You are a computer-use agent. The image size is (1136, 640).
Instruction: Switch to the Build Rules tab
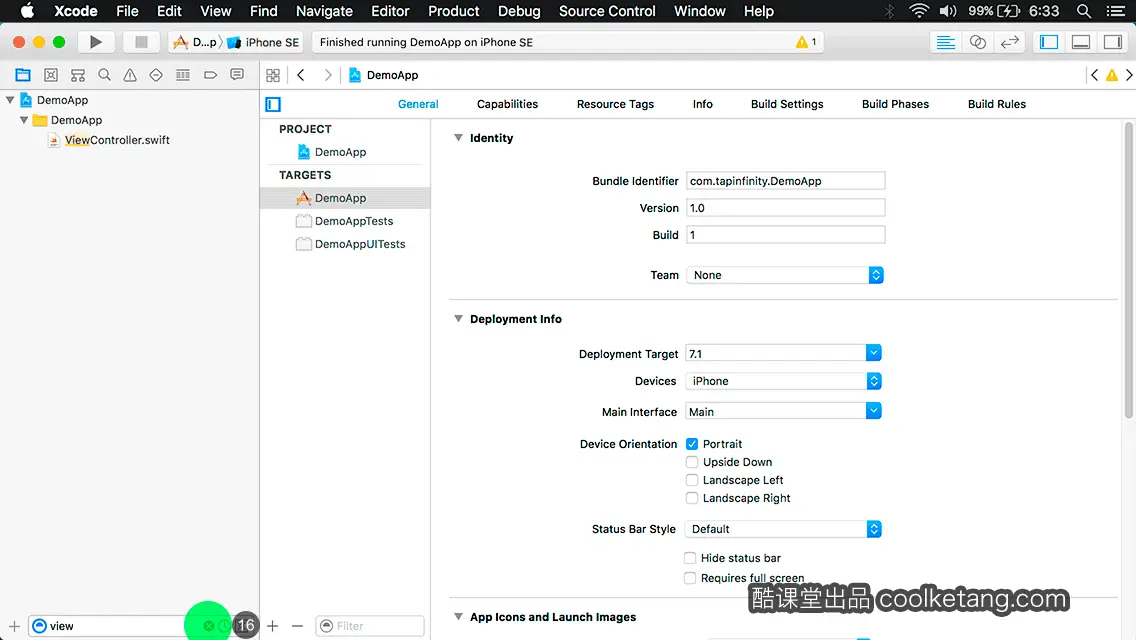pos(996,104)
